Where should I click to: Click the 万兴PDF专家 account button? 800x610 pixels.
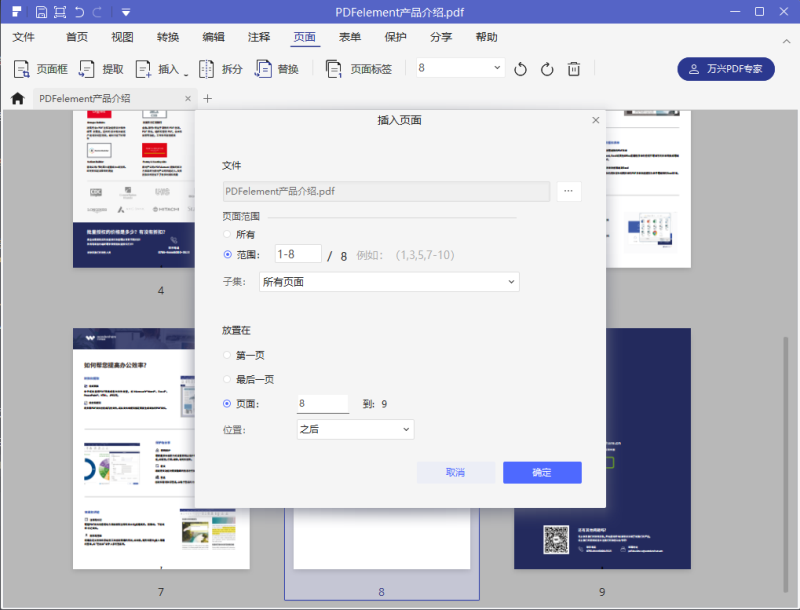click(724, 69)
